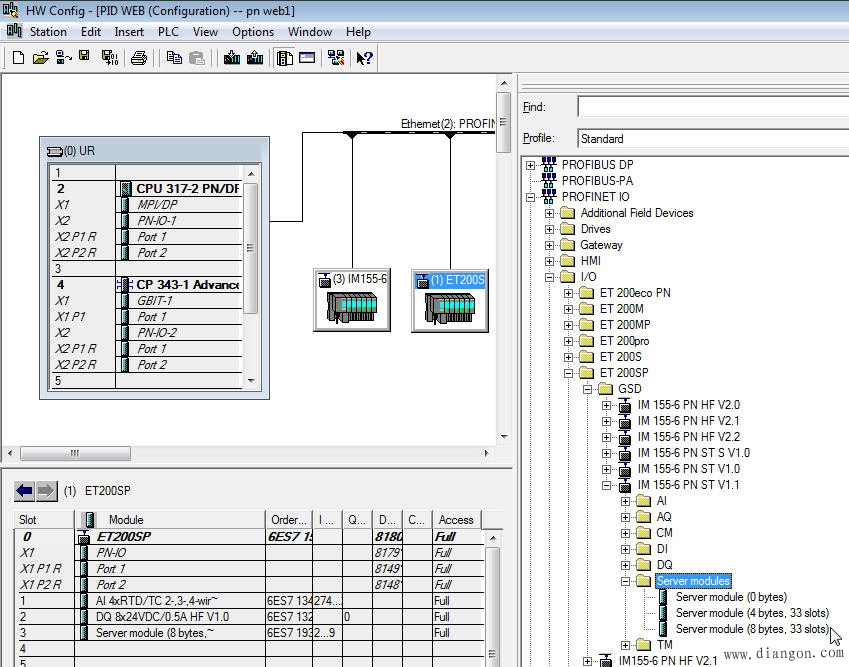Expand the ET 200M folder
849x667 pixels.
(568, 309)
